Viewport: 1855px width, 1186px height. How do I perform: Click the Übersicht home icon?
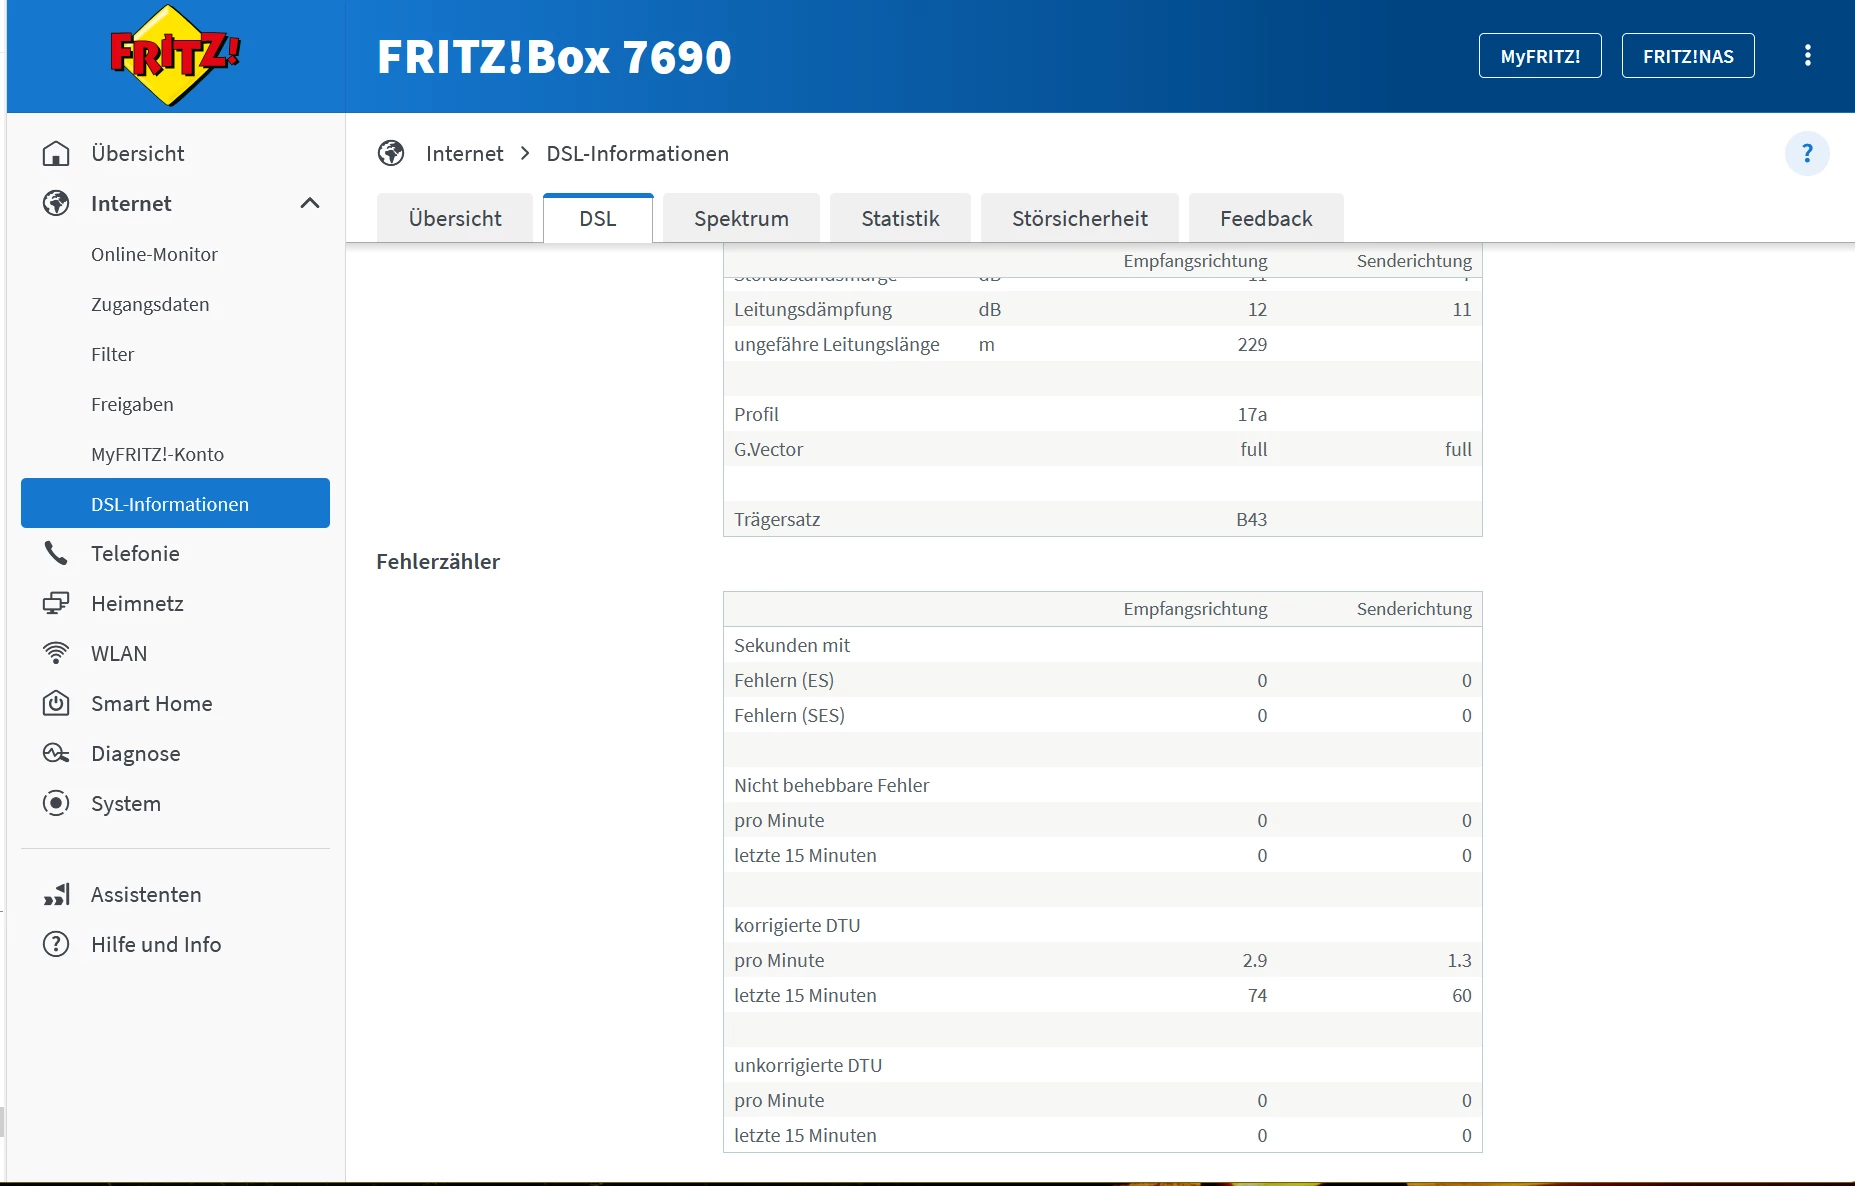56,153
